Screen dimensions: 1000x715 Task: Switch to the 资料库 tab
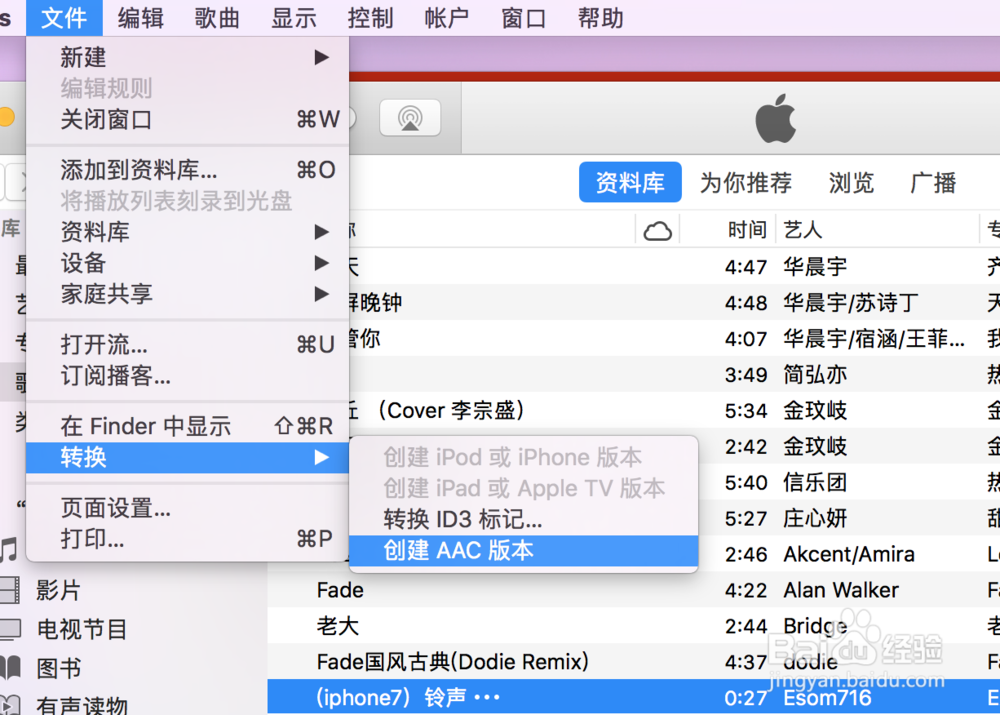[629, 182]
